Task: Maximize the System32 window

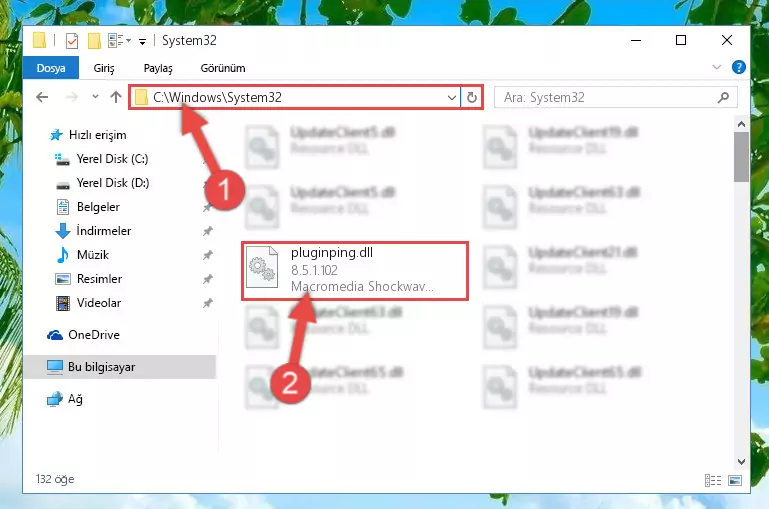Action: [x=681, y=40]
